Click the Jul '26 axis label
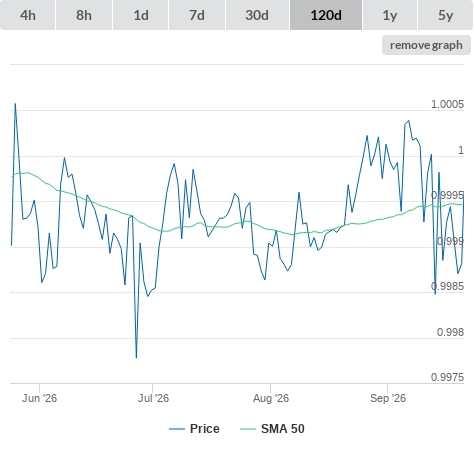The height and width of the screenshot is (455, 474). click(x=153, y=398)
